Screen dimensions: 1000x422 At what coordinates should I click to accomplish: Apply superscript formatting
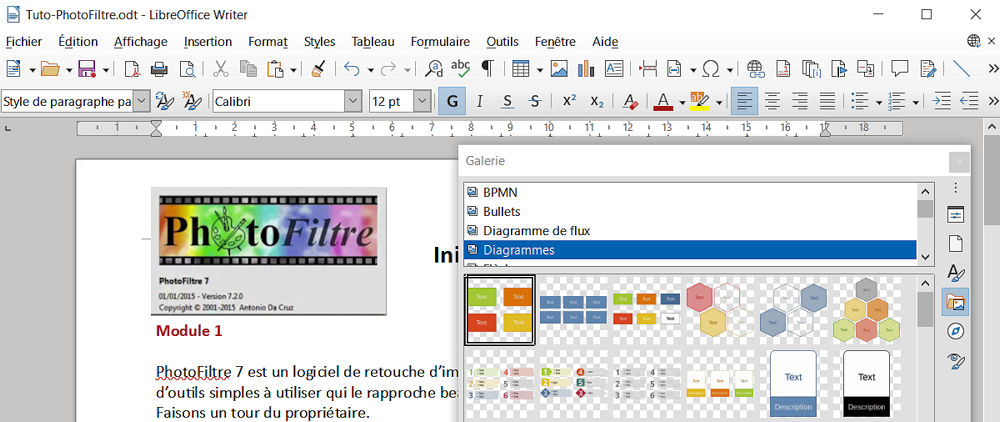pos(570,101)
